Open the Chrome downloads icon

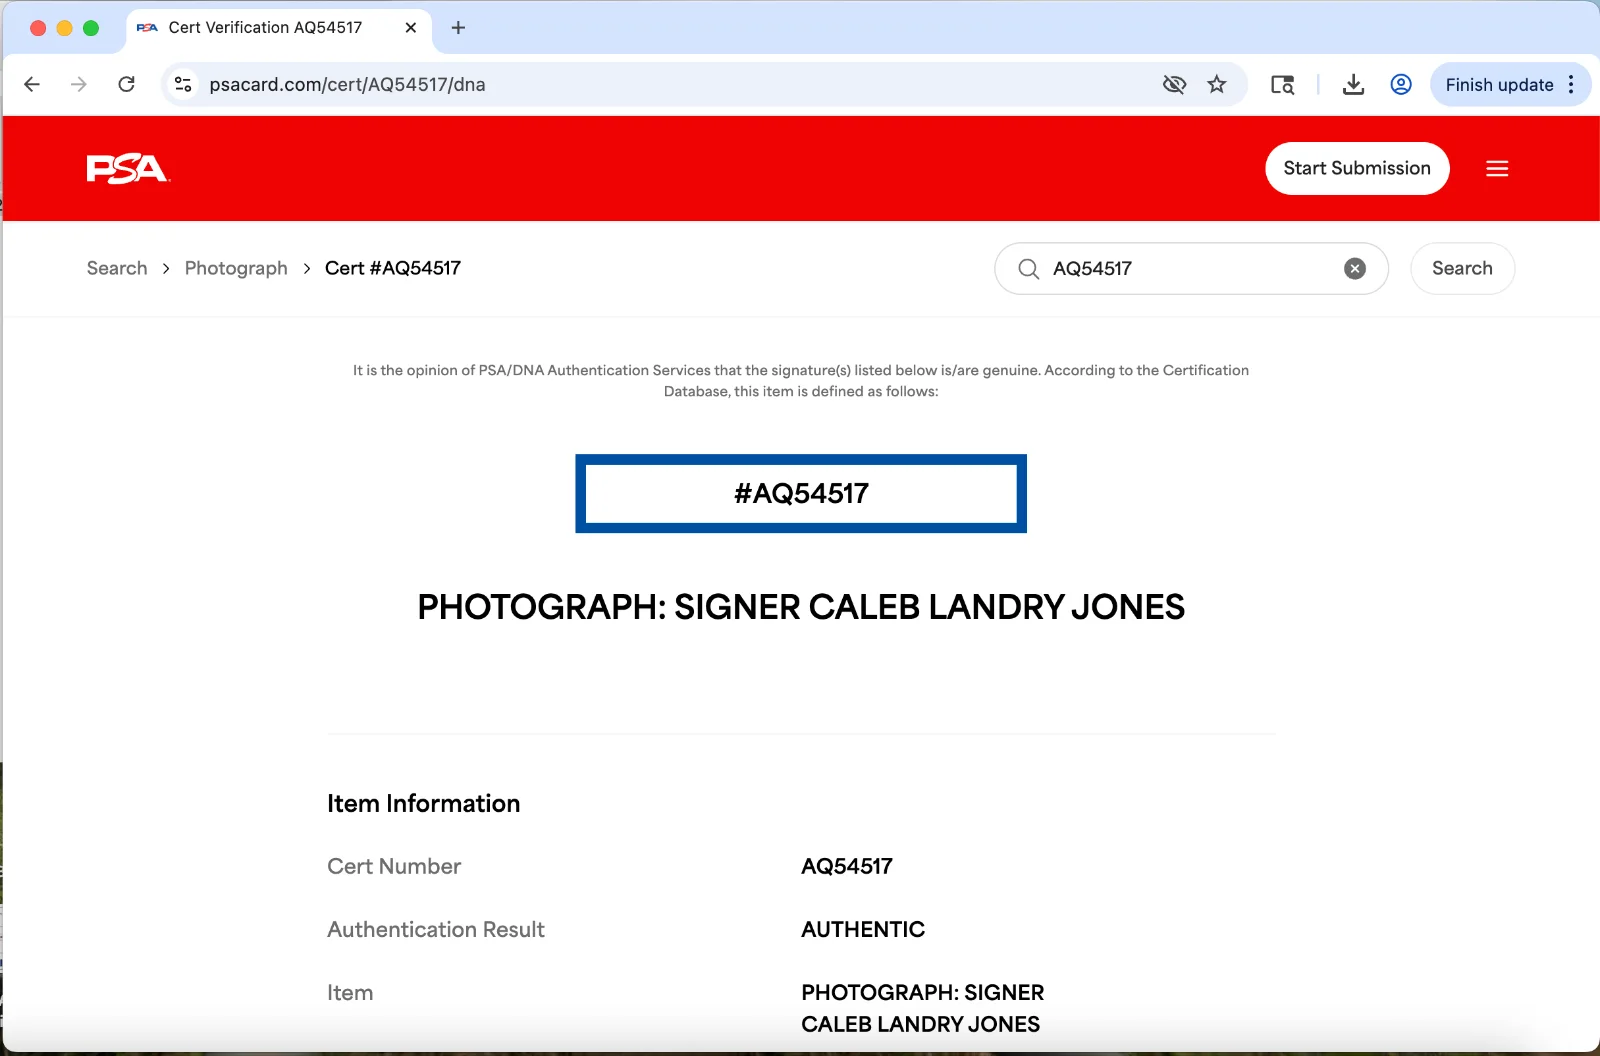[x=1354, y=85]
